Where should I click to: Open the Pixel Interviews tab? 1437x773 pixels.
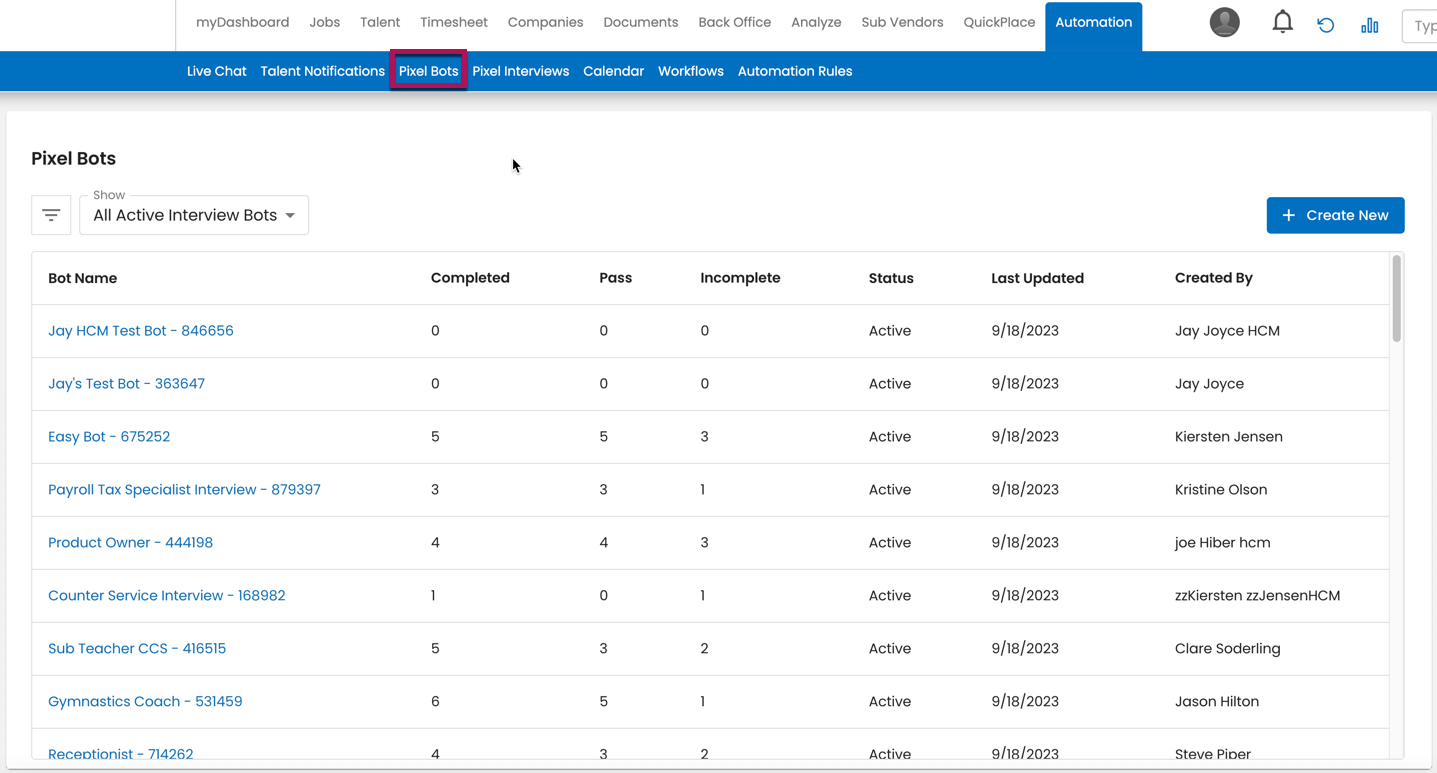[520, 71]
